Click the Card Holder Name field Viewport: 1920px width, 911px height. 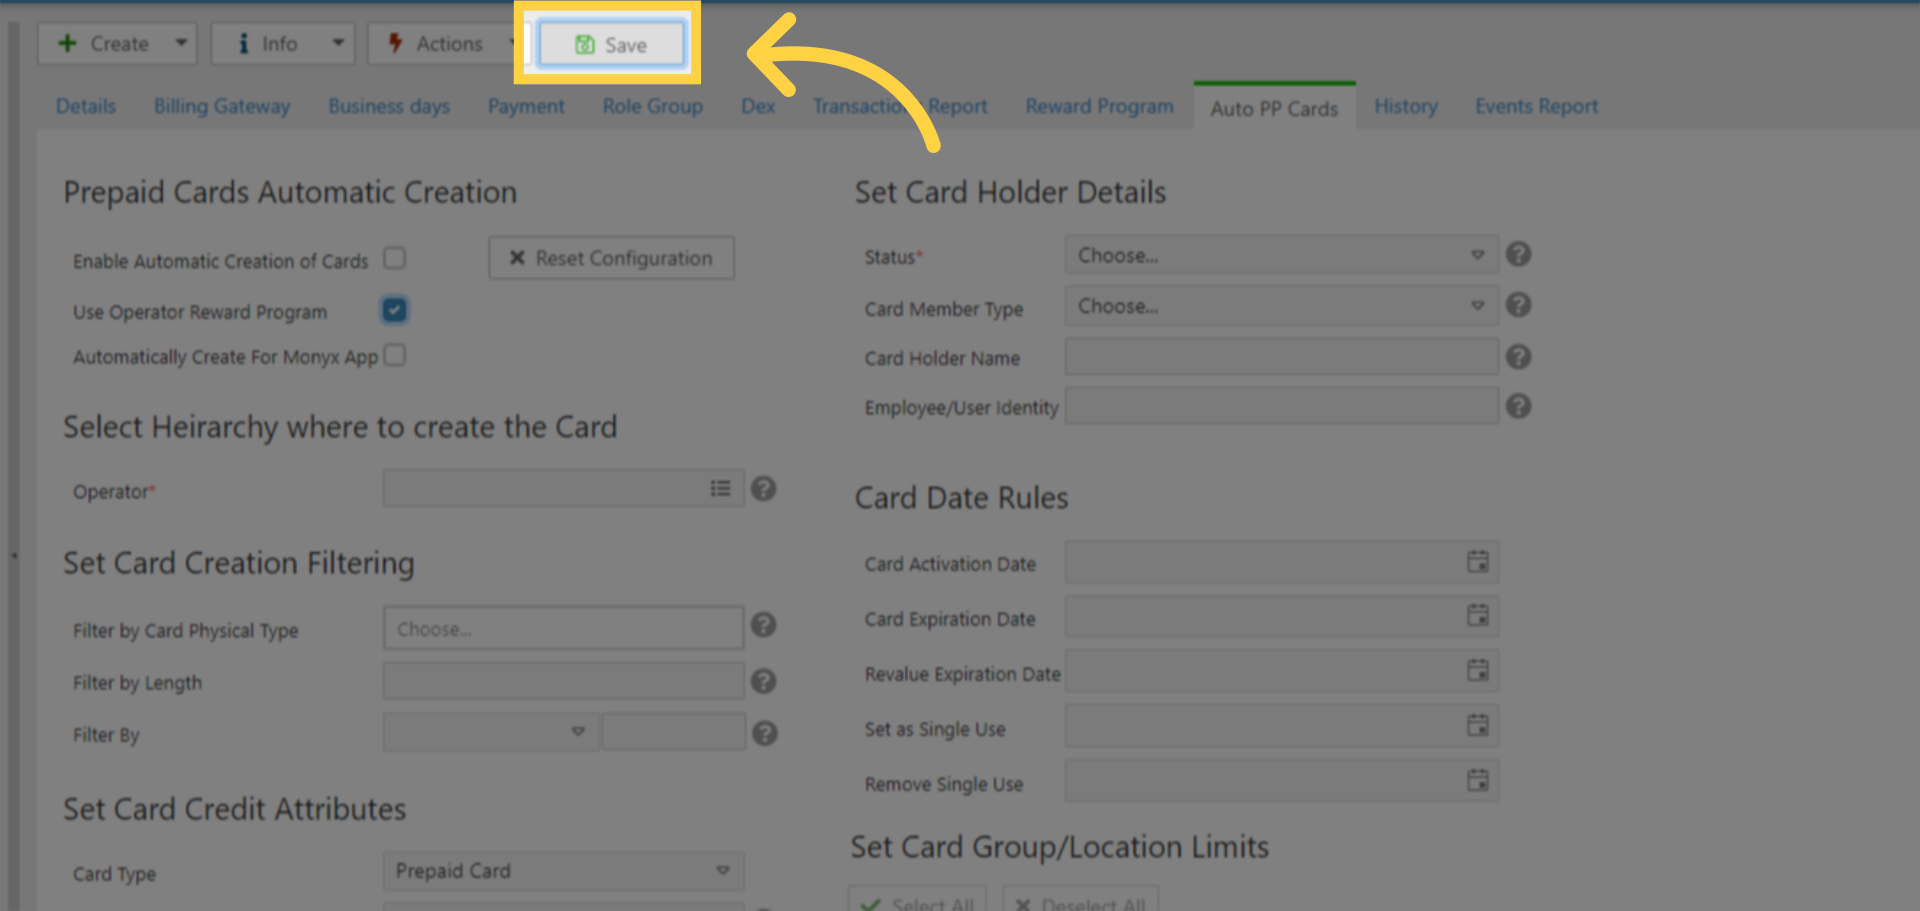(1281, 357)
